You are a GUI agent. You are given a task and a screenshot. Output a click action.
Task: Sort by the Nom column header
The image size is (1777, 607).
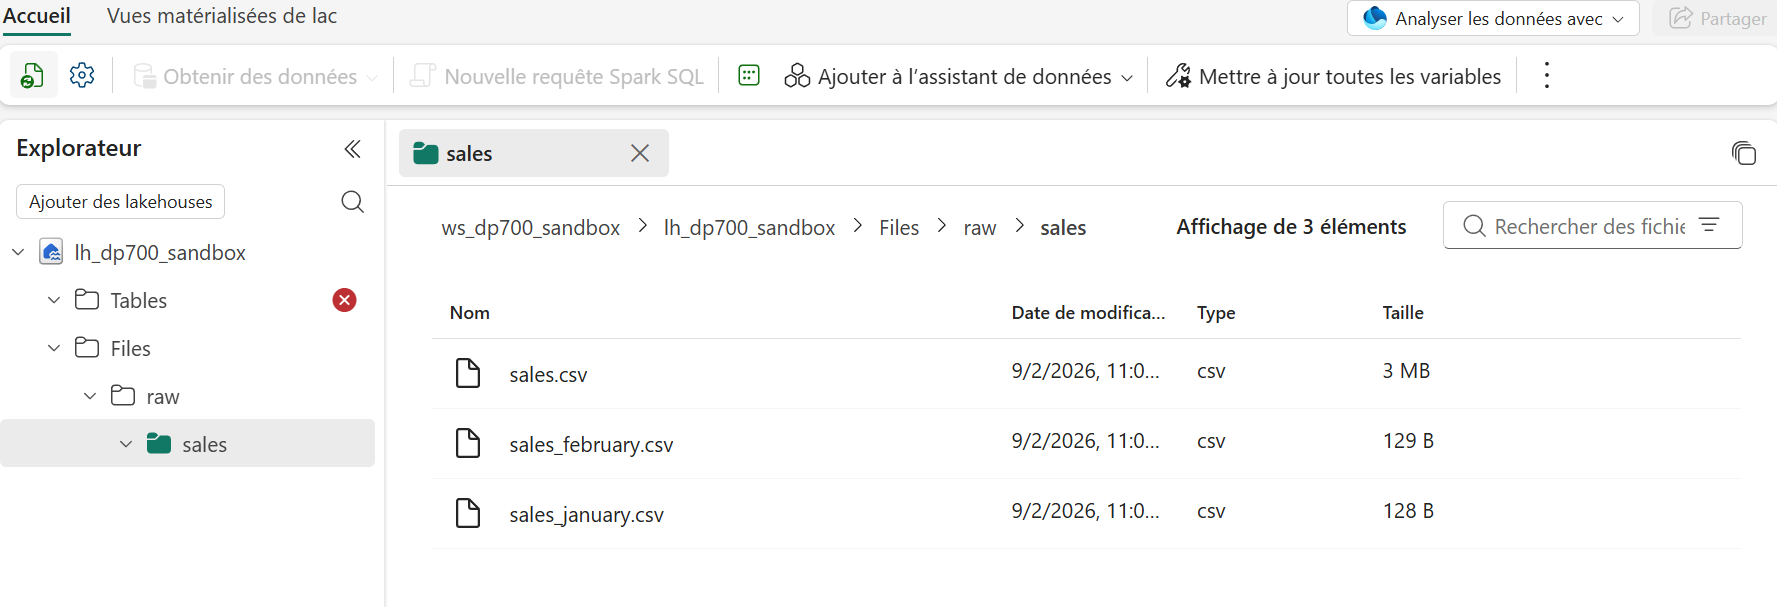470,313
